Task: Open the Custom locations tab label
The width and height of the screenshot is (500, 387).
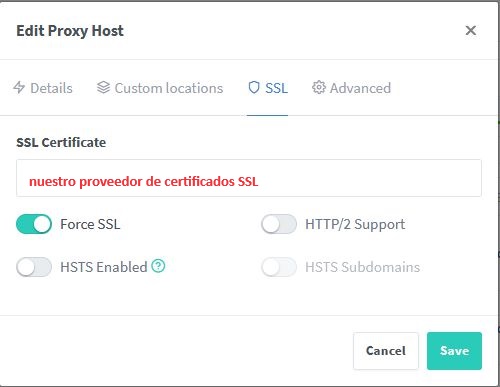Action: (x=169, y=88)
